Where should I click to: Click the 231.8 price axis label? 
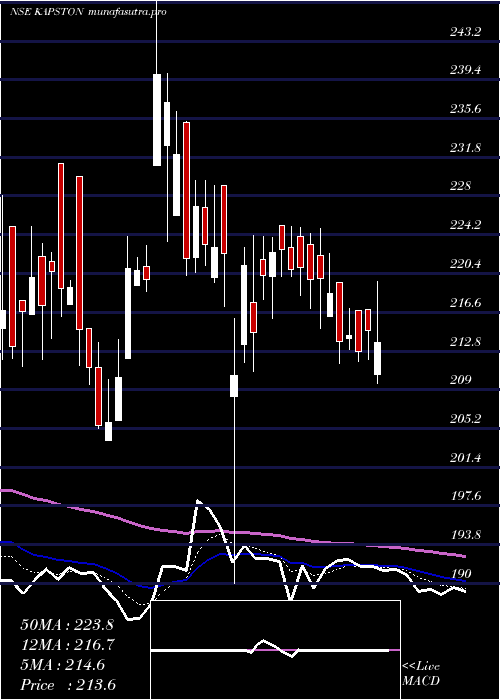click(465, 147)
